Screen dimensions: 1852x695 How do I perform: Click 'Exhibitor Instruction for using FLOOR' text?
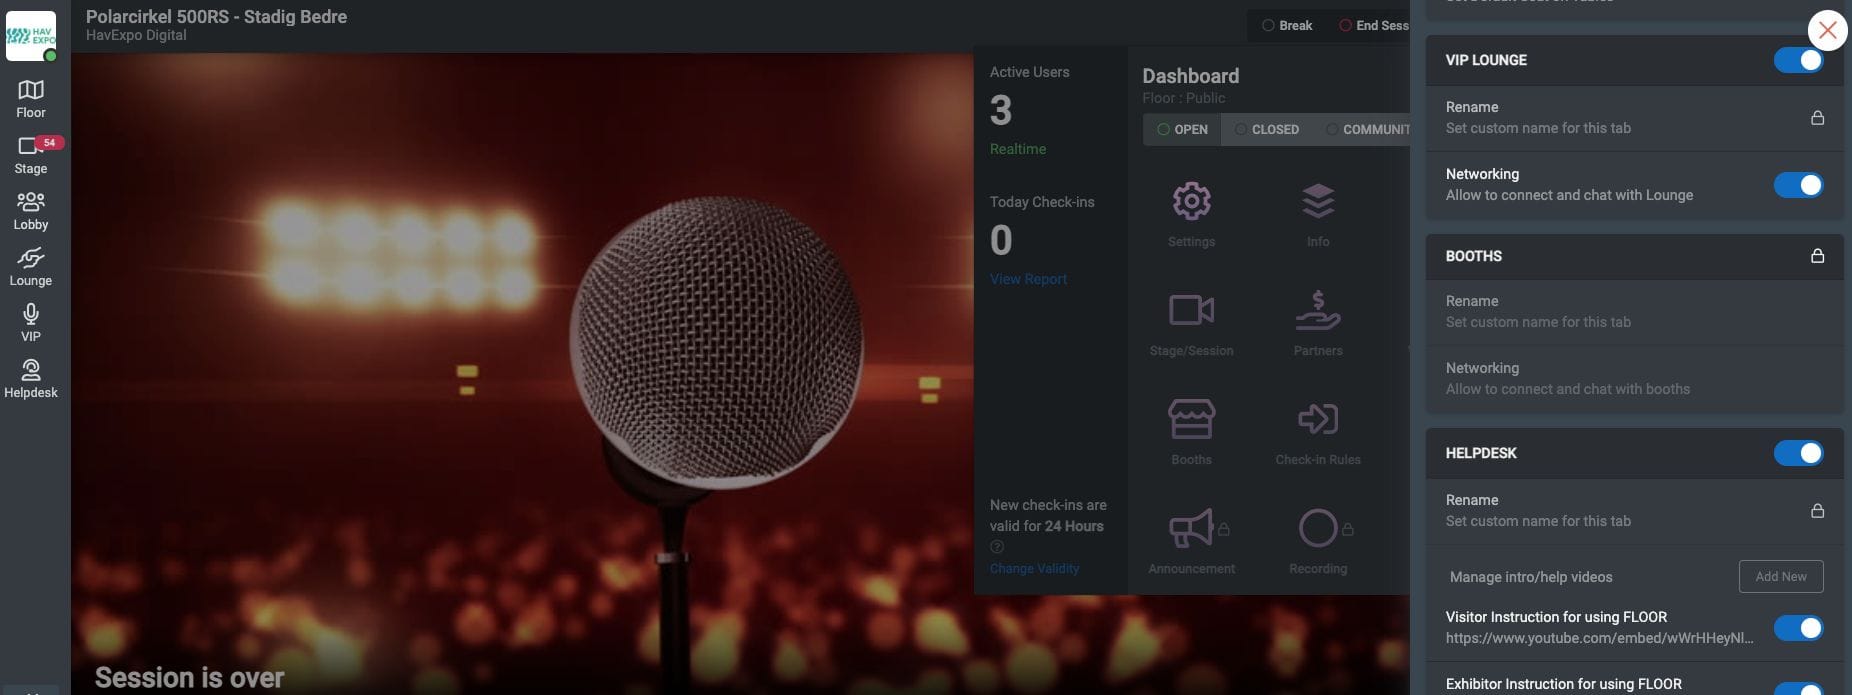click(1564, 684)
